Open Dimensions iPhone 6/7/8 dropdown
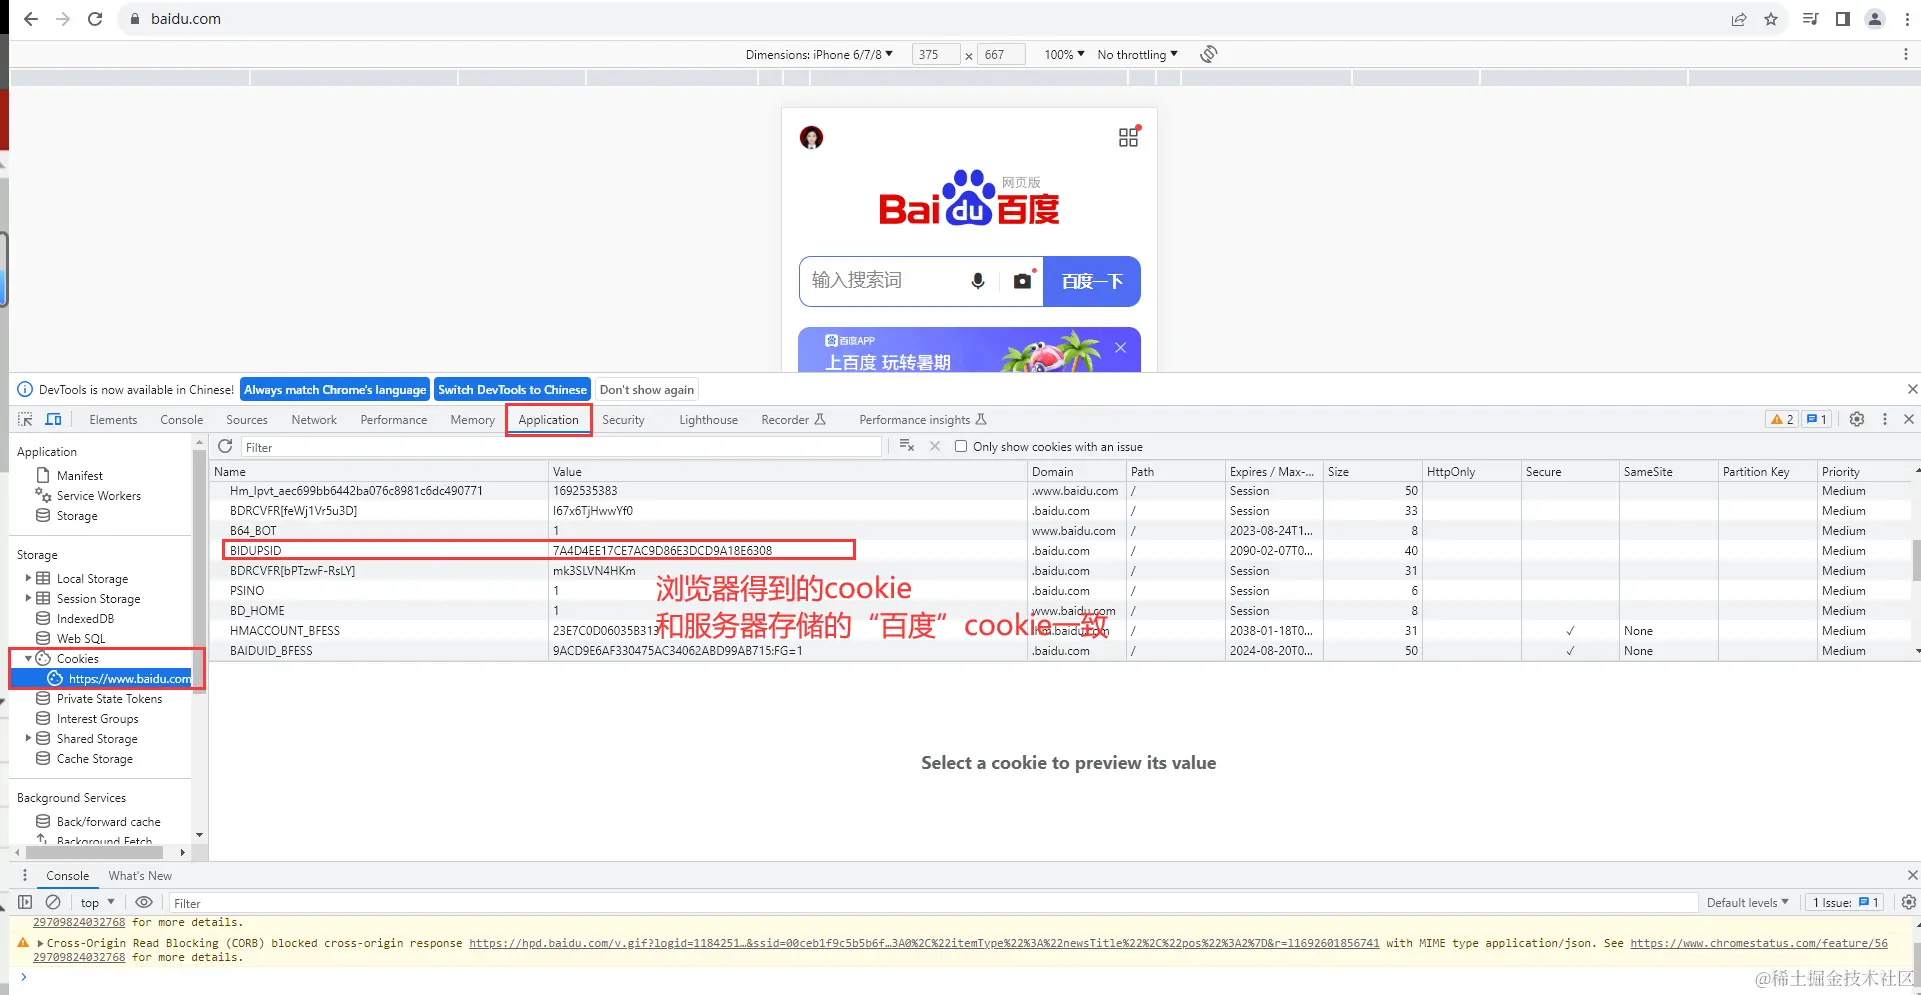This screenshot has width=1921, height=995. tap(819, 55)
